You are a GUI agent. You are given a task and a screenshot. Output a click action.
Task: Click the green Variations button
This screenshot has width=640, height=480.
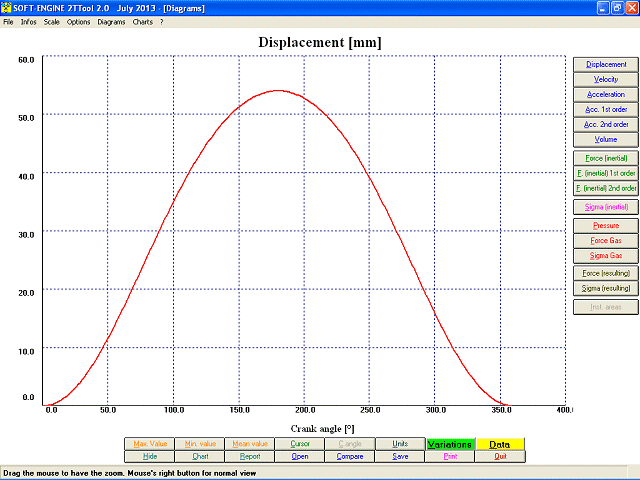[449, 444]
